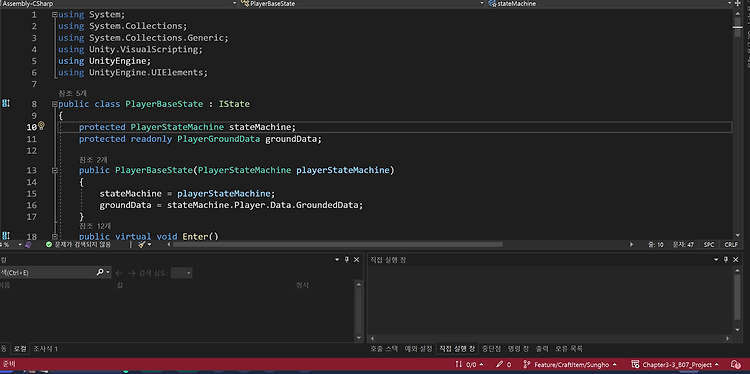This screenshot has width=750, height=374.
Task: Switch to the 중단점 tab
Action: (x=491, y=349)
